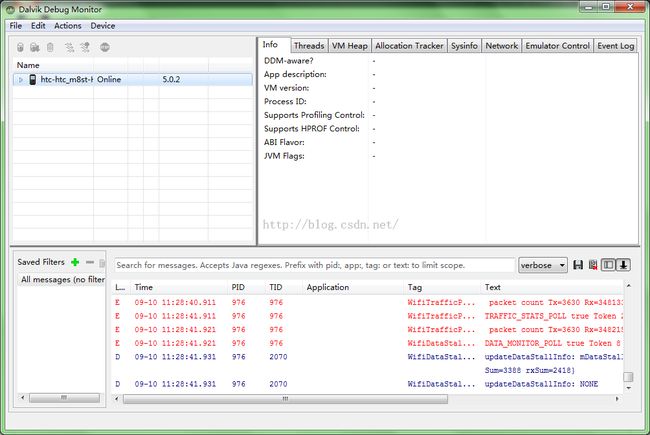This screenshot has width=650, height=435.
Task: Click the Update Threads icon
Action: (x=69, y=47)
